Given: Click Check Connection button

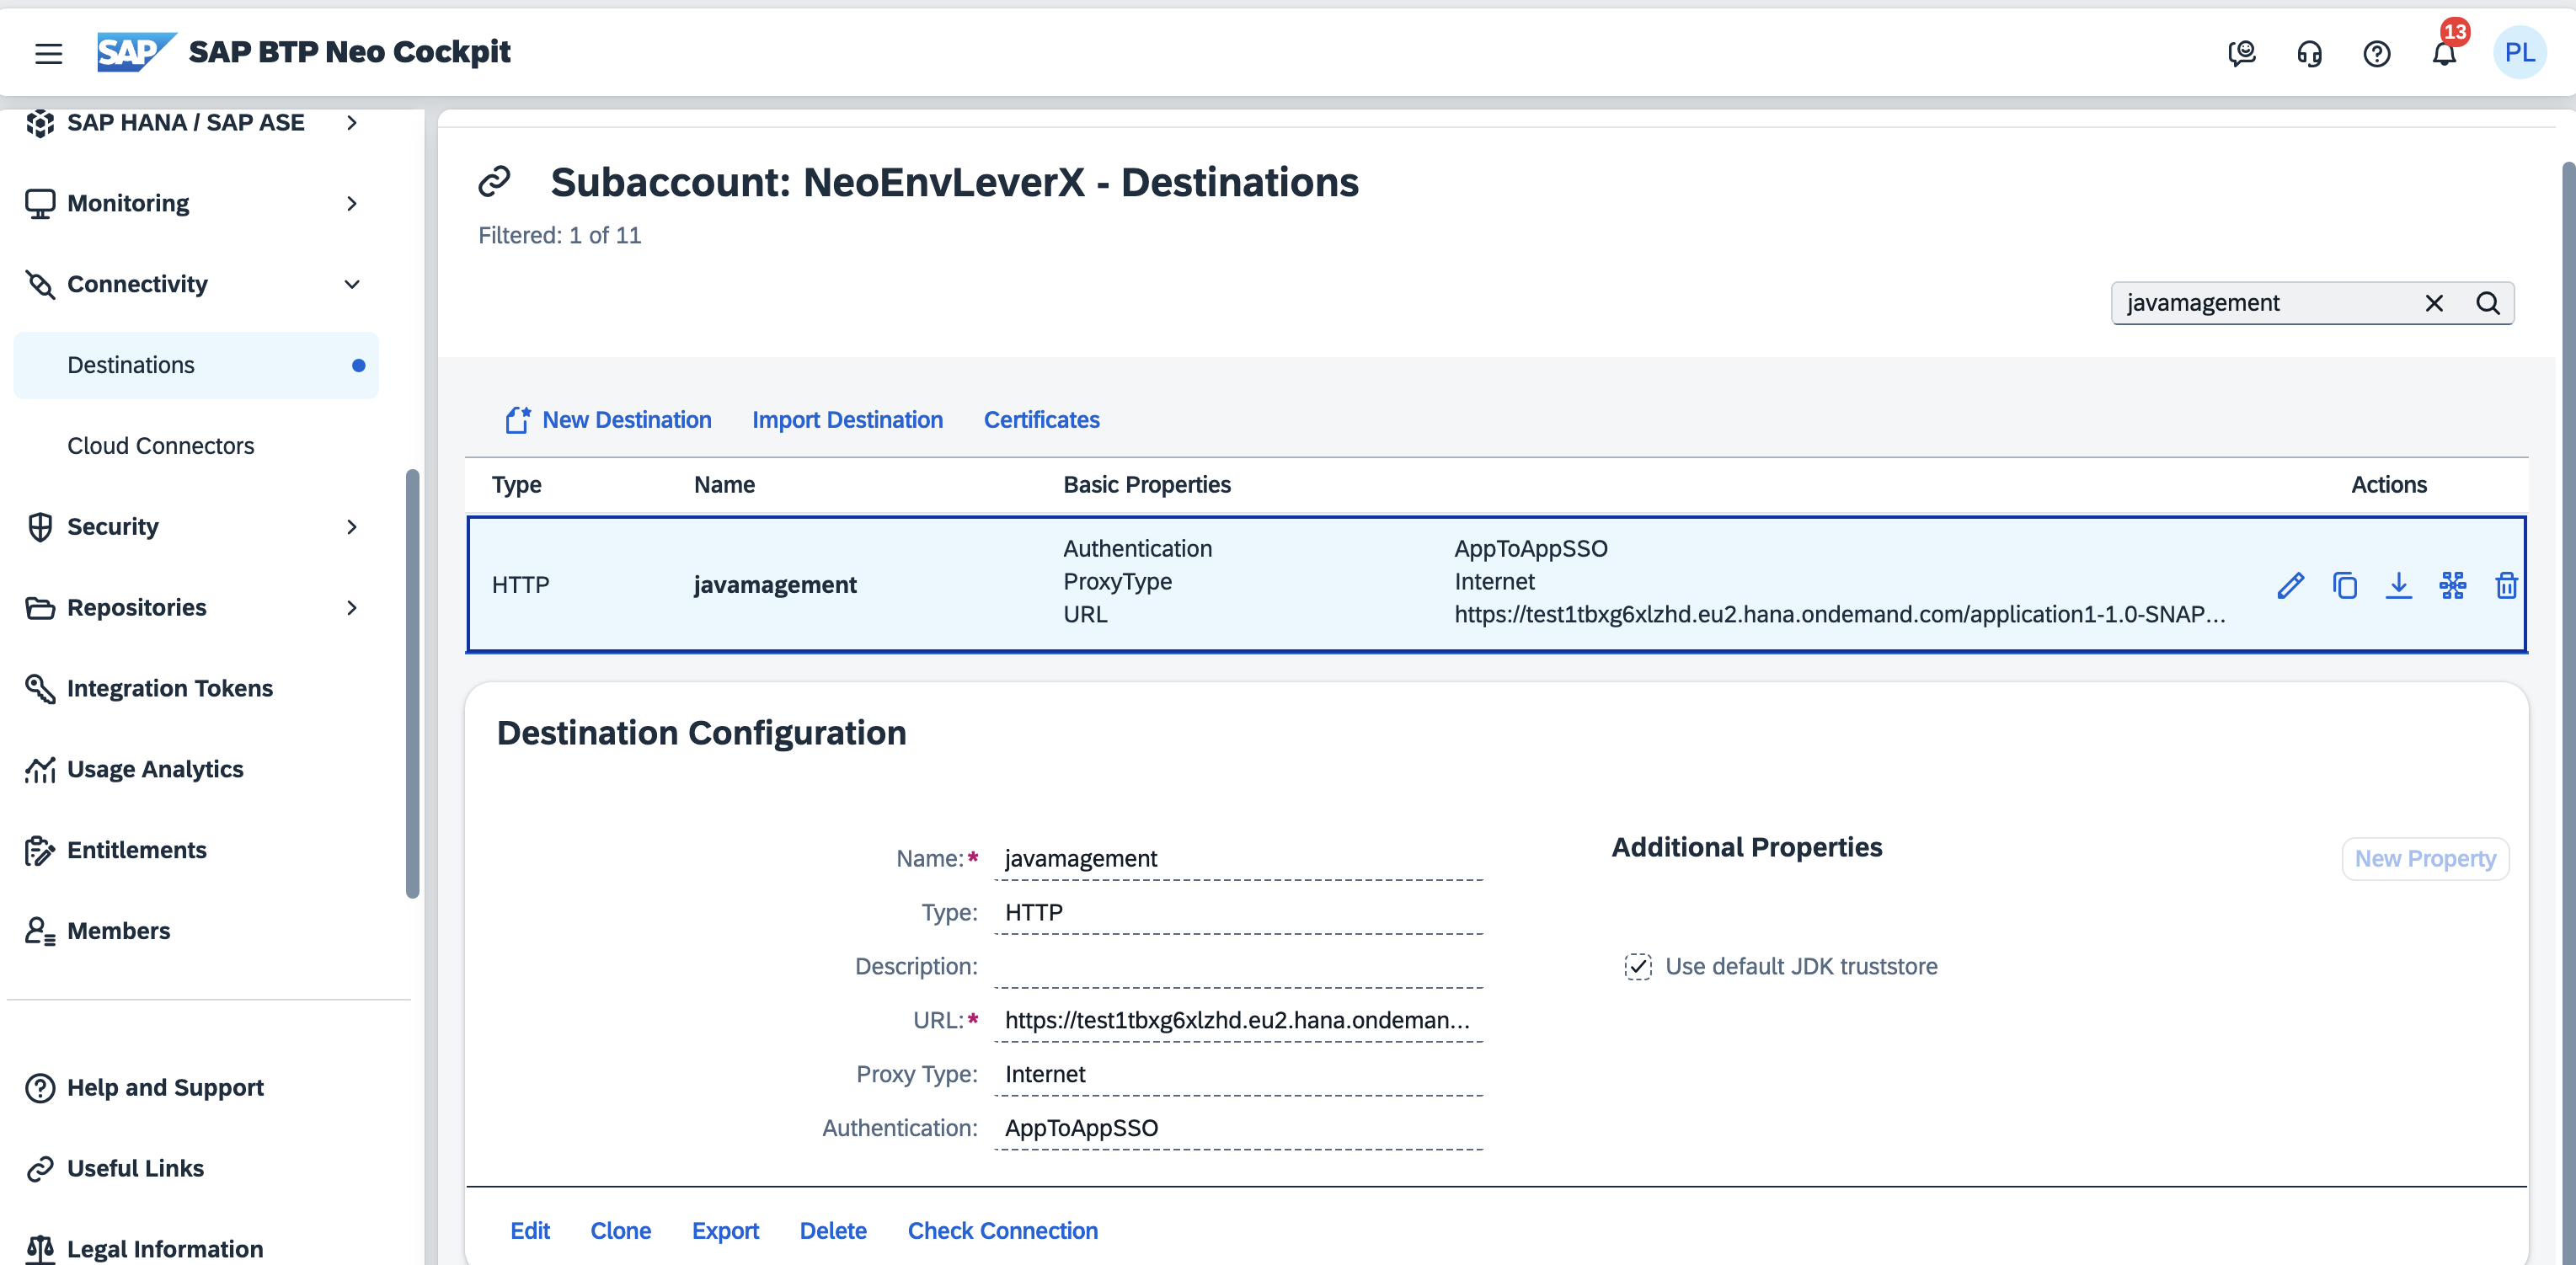Looking at the screenshot, I should [x=1002, y=1231].
